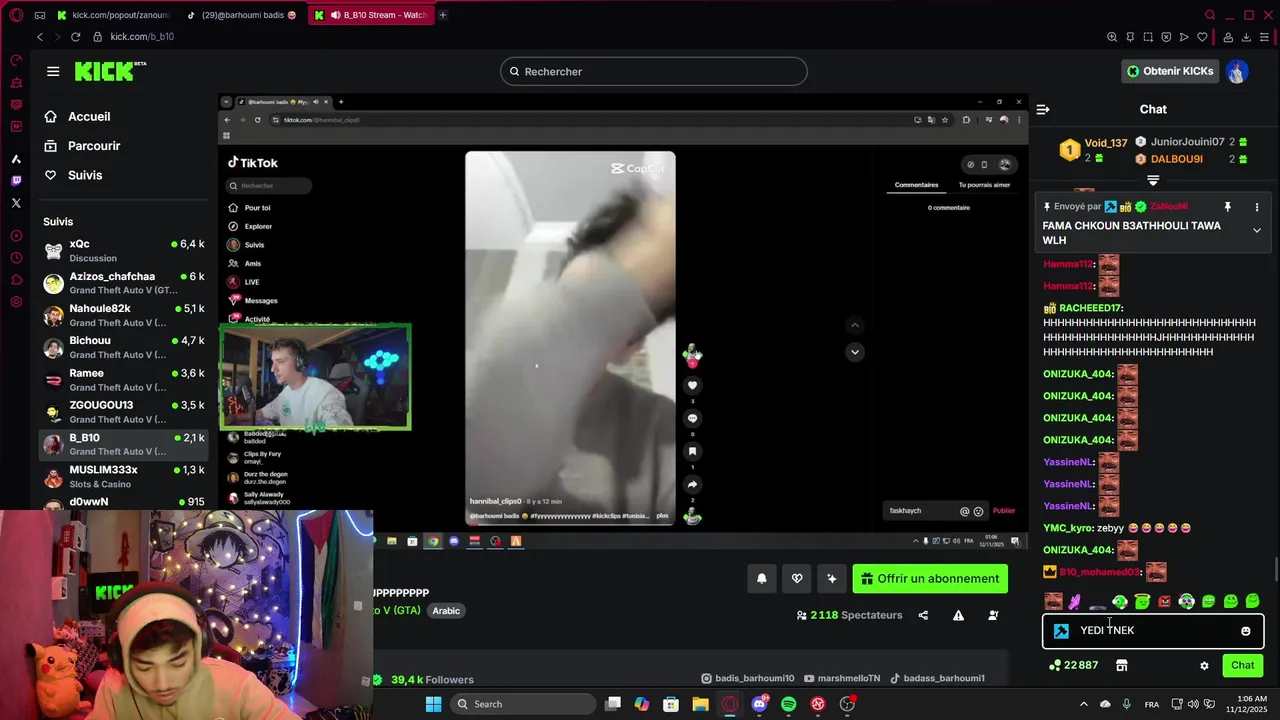Open the marshmelloTN YouTube link
The width and height of the screenshot is (1280, 720).
(840, 678)
